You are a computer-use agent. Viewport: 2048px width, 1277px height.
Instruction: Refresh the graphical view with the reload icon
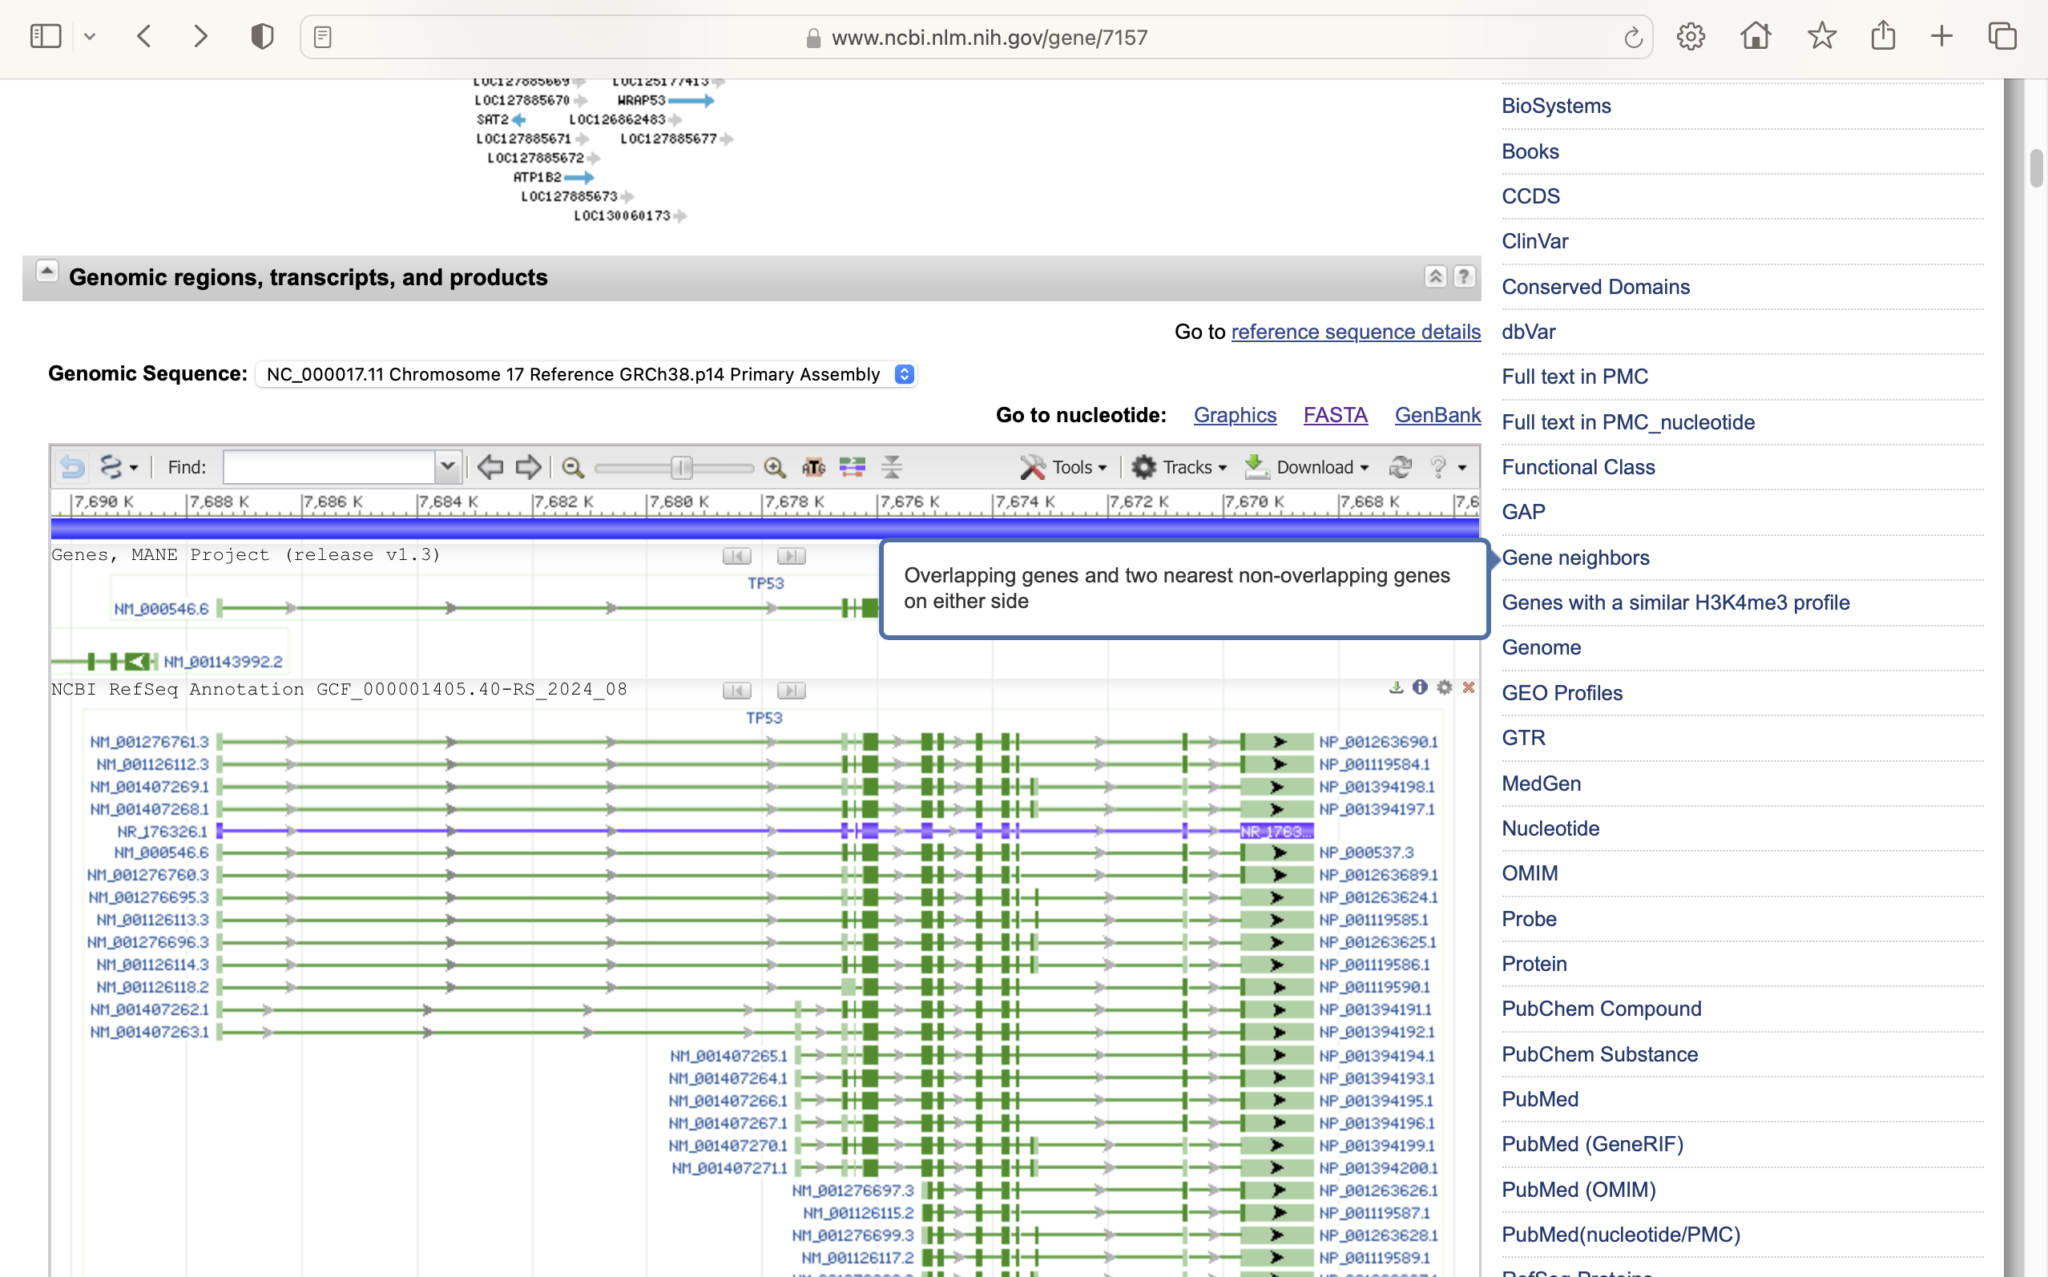pos(1400,466)
